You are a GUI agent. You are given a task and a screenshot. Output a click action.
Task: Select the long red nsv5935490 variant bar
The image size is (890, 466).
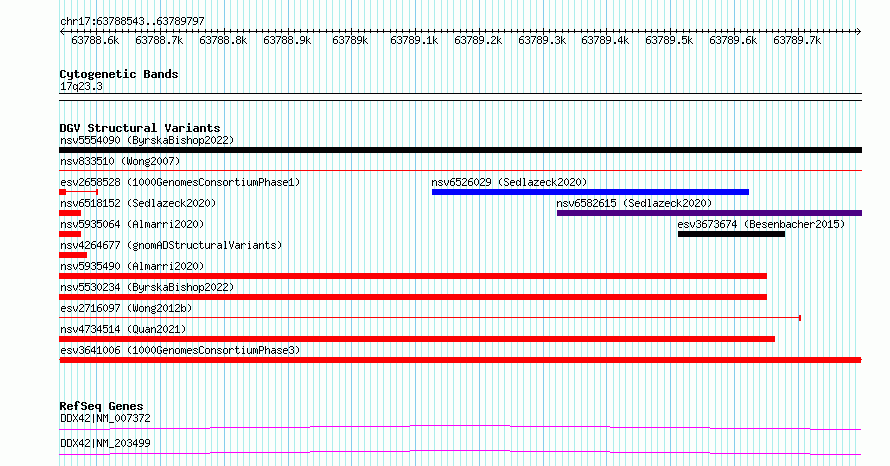(x=413, y=276)
